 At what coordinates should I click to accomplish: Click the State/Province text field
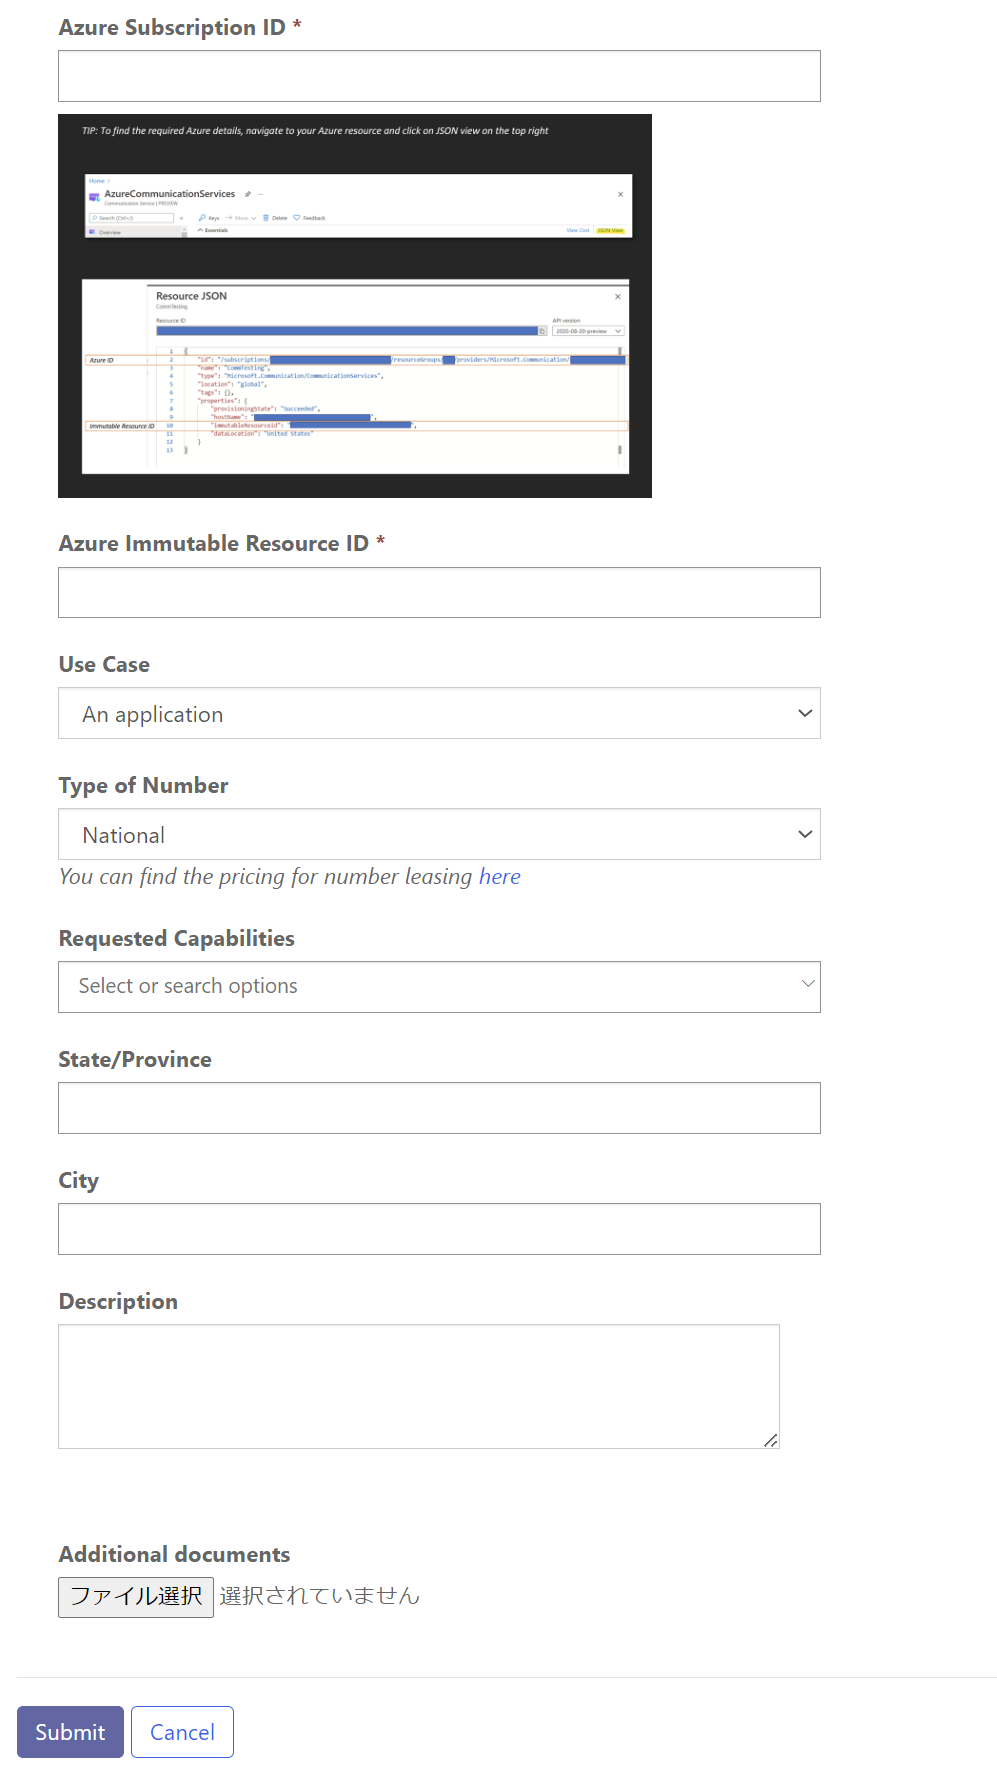point(439,1108)
